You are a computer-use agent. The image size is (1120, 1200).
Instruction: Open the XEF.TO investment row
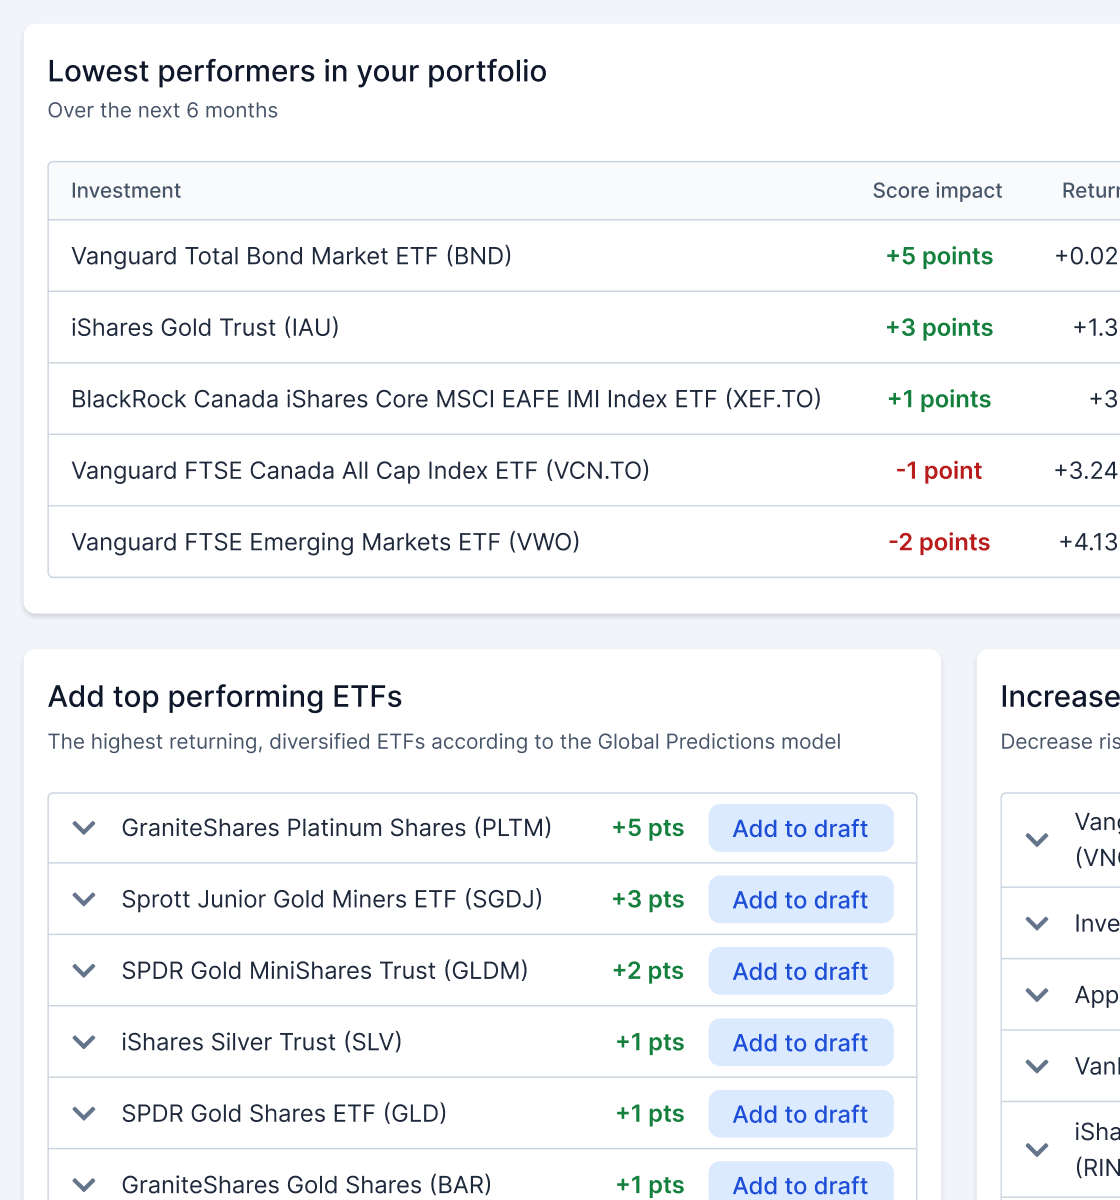point(446,399)
